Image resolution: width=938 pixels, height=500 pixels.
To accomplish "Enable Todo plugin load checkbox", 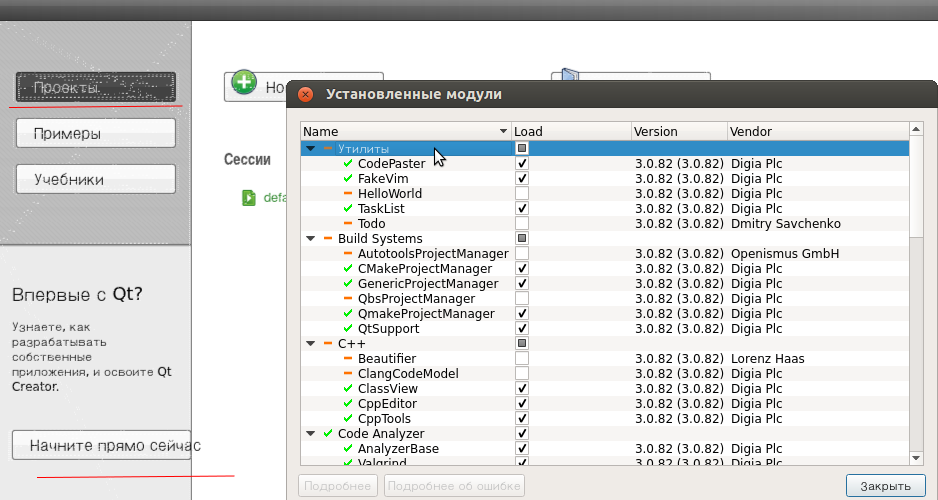I will [522, 223].
